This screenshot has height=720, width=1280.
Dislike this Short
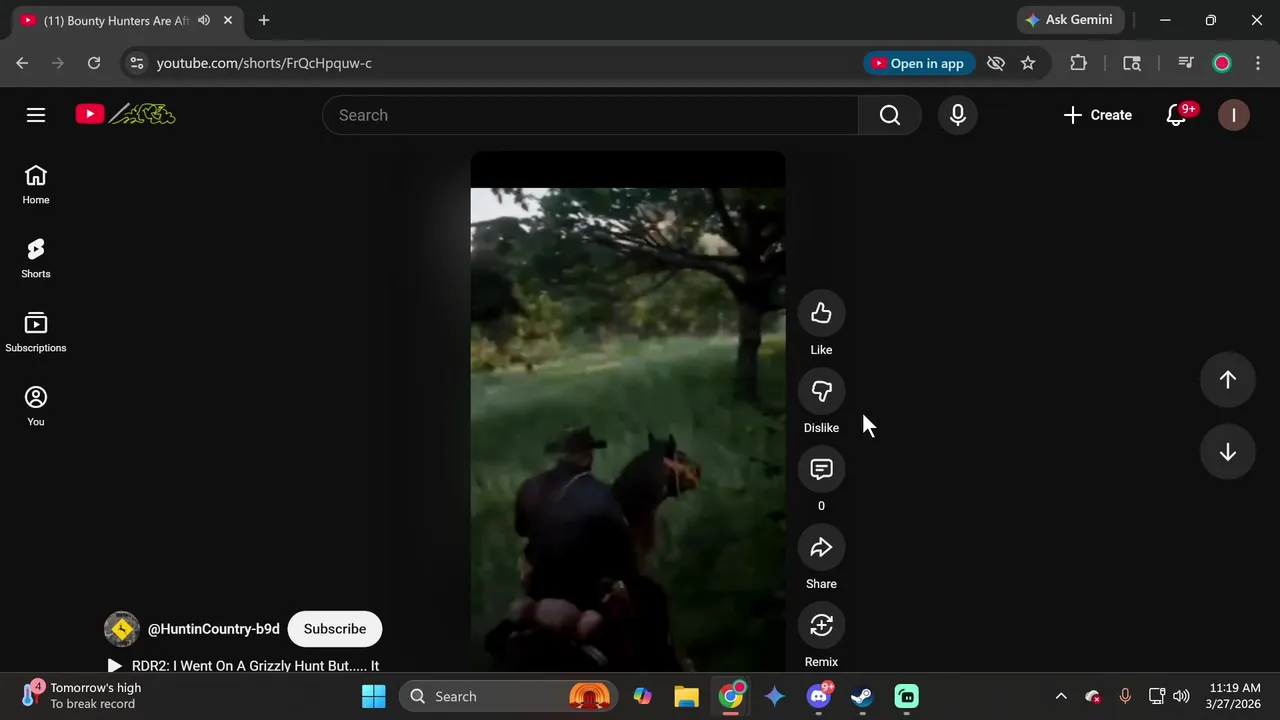tap(821, 392)
